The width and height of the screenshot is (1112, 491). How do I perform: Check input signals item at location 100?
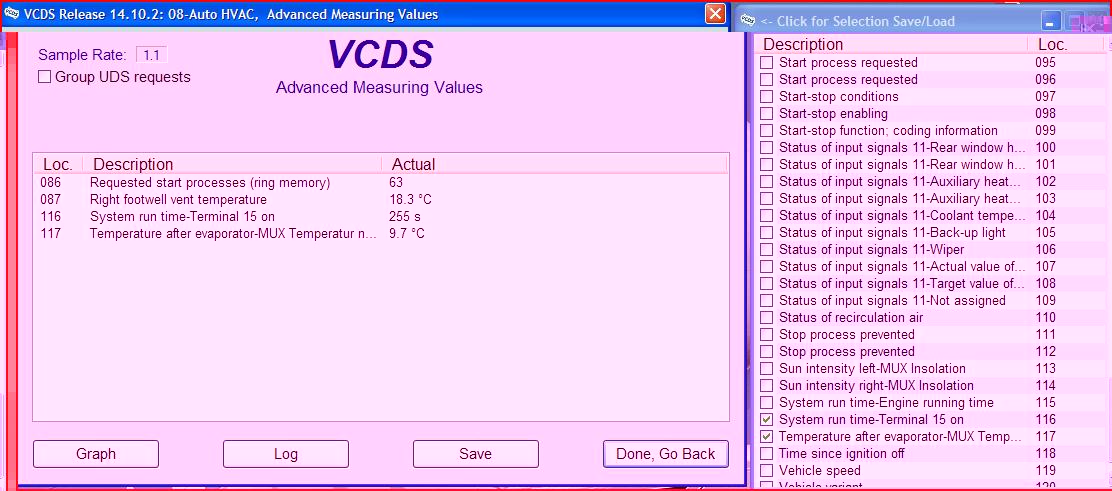coord(767,148)
